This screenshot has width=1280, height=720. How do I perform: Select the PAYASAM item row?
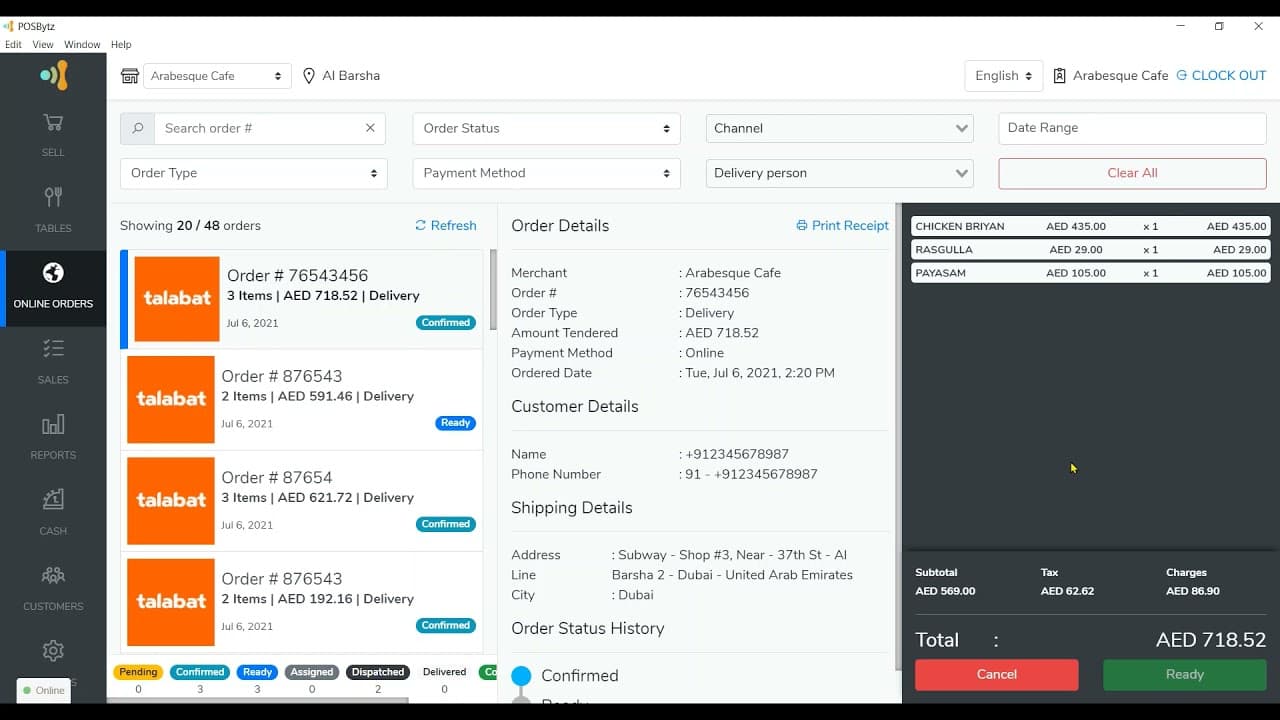[1091, 273]
